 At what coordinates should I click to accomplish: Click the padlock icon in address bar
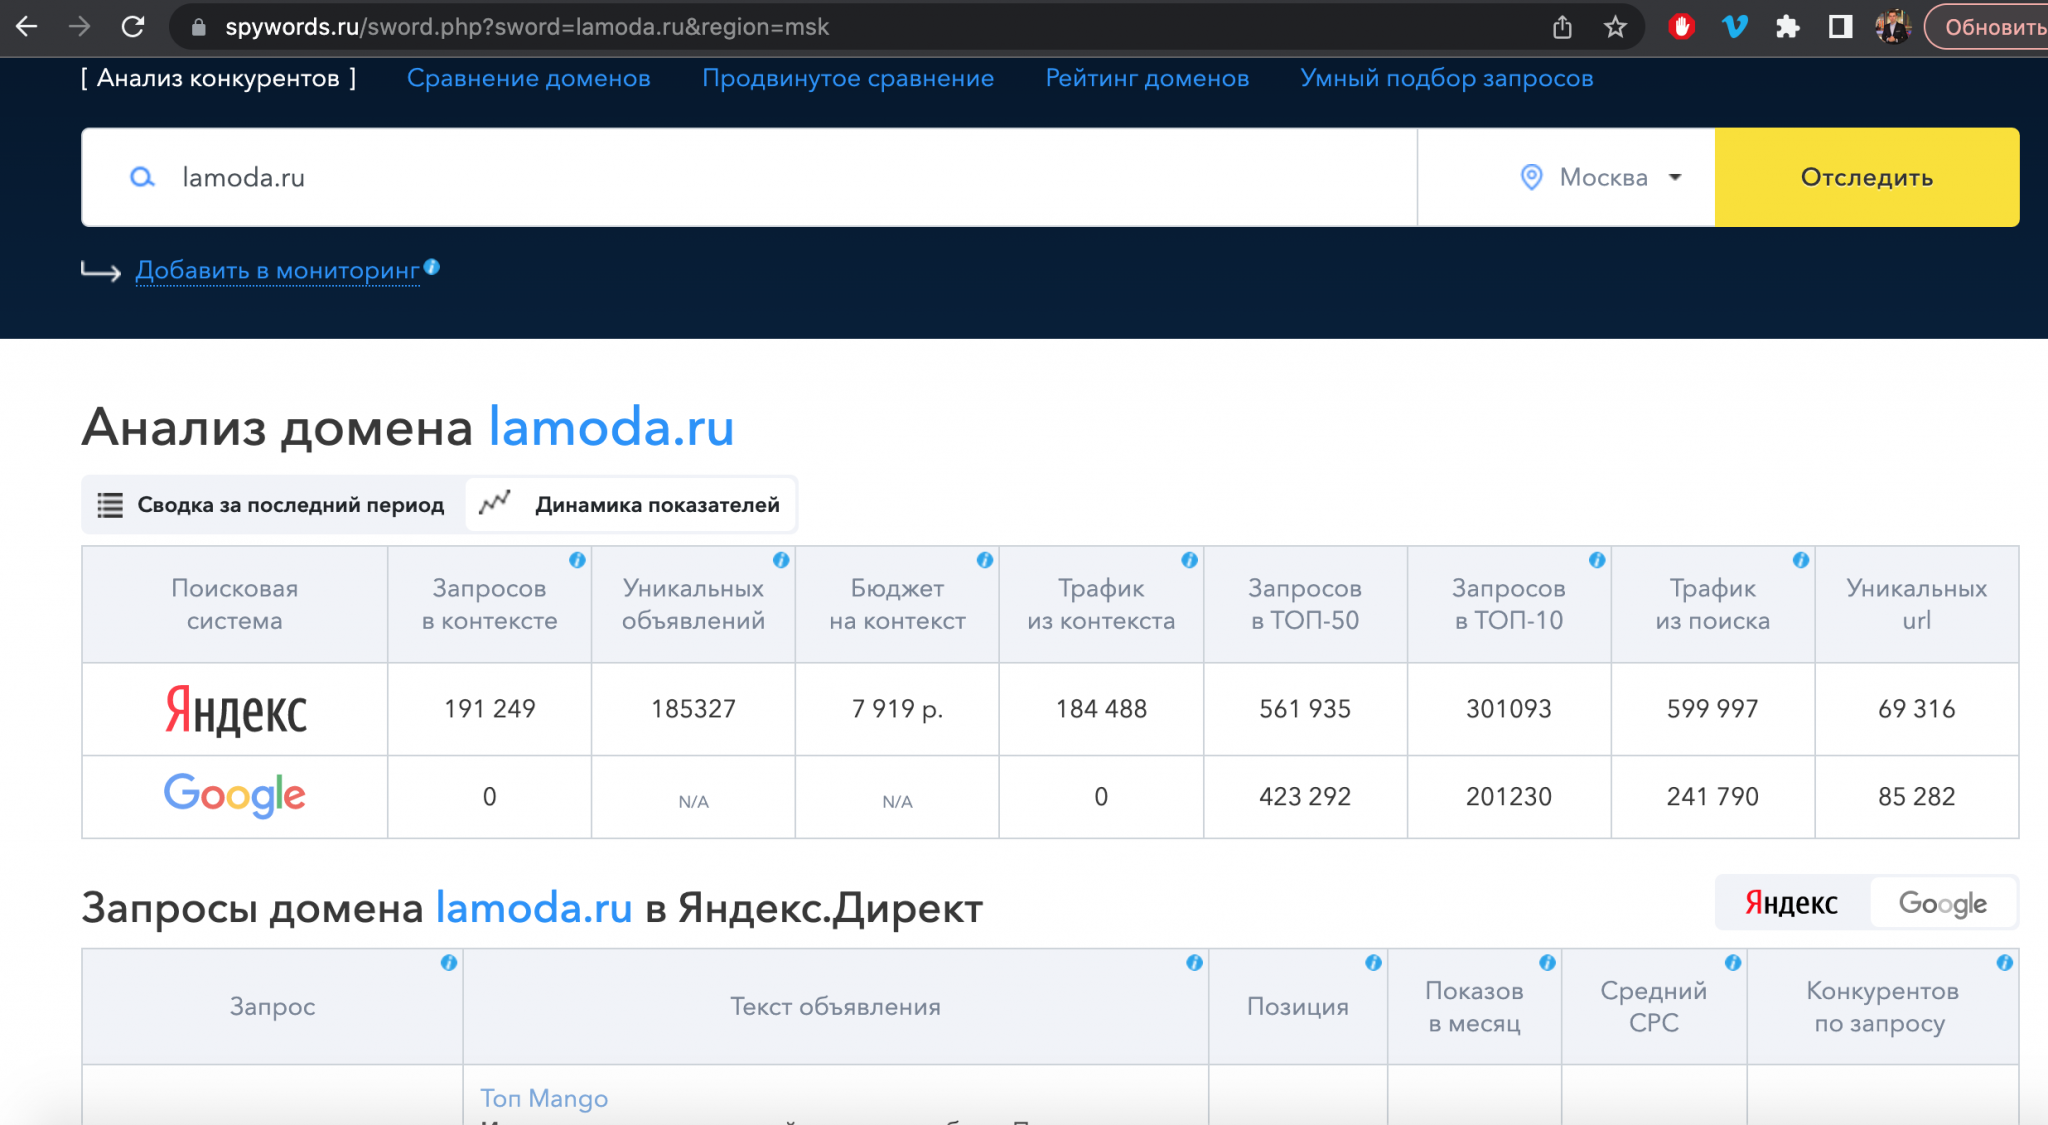click(x=198, y=28)
